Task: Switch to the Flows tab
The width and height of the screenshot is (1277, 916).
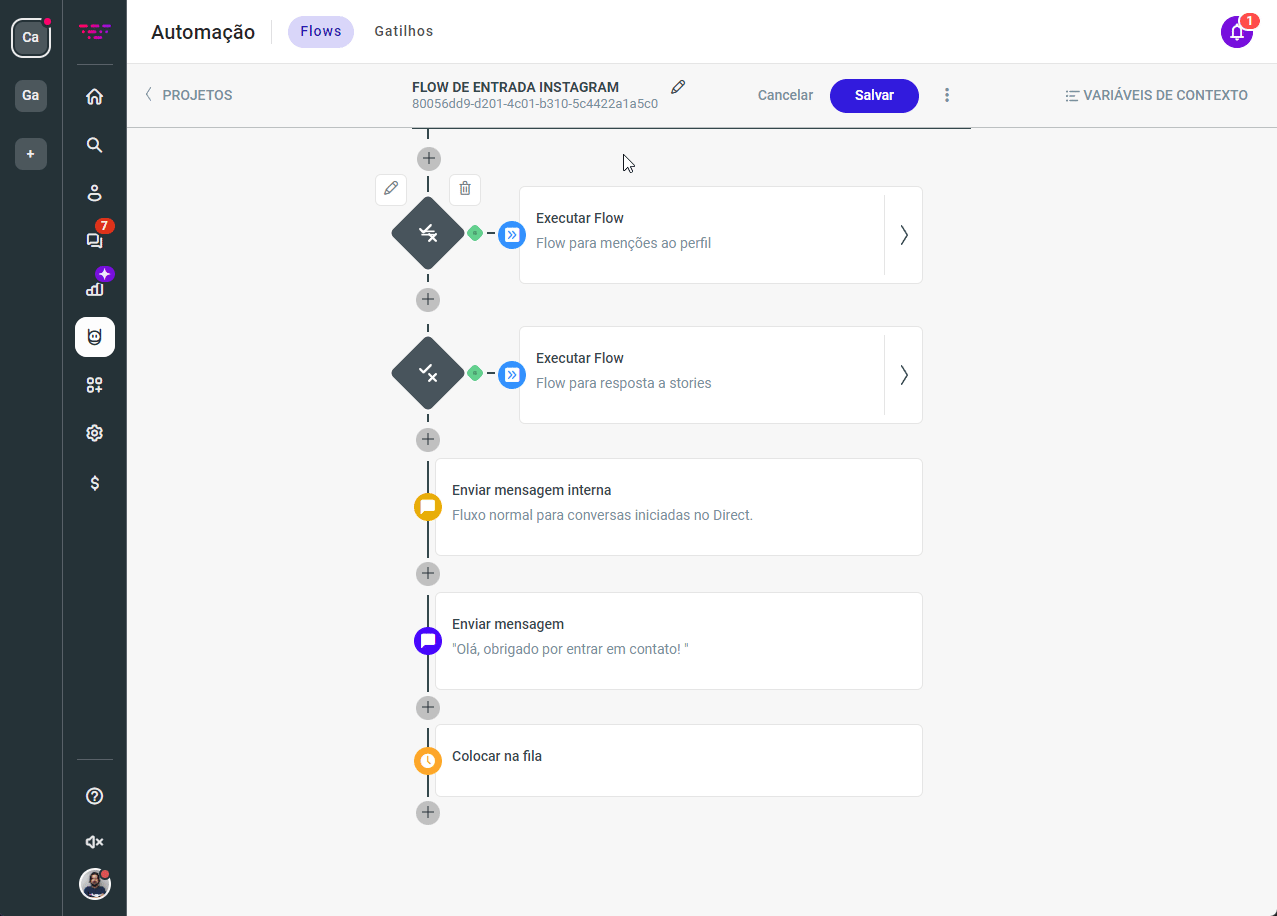Action: (321, 32)
